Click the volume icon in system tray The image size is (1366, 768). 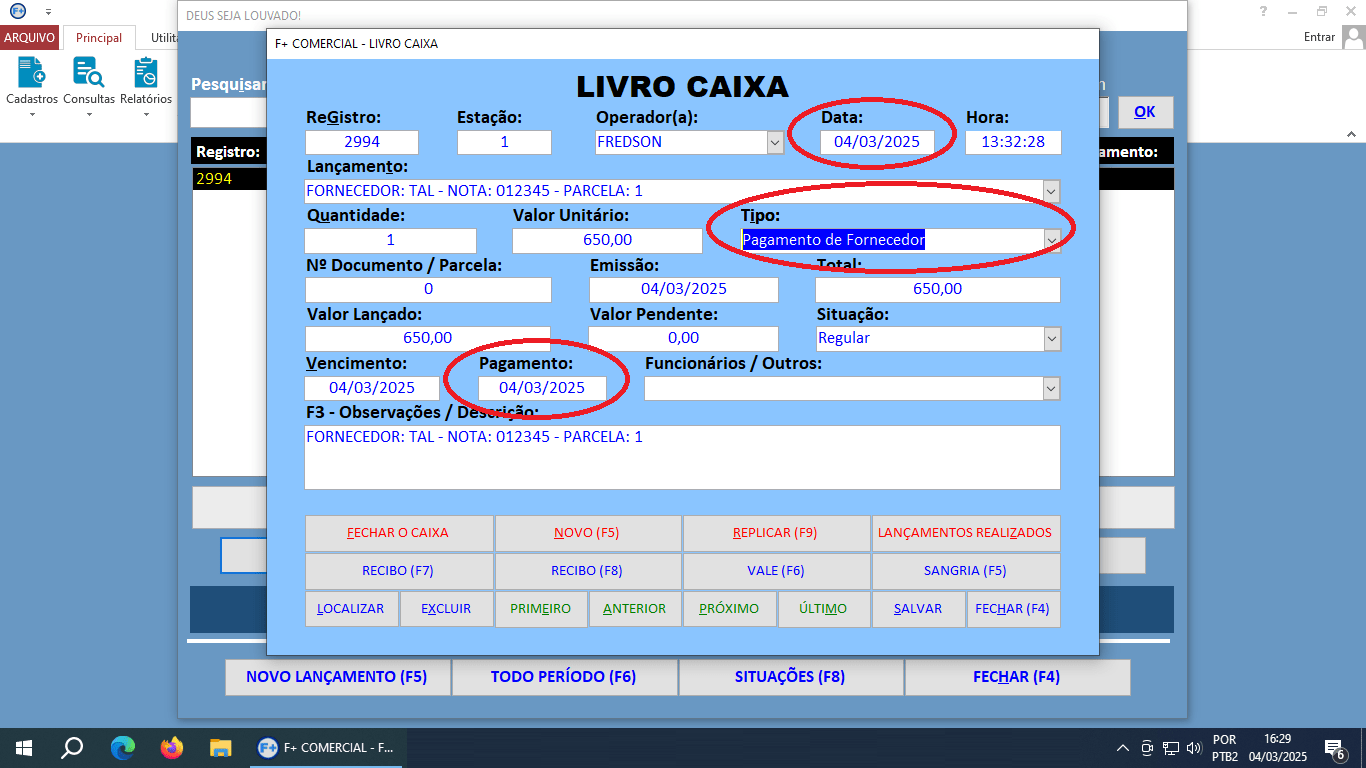click(1193, 748)
